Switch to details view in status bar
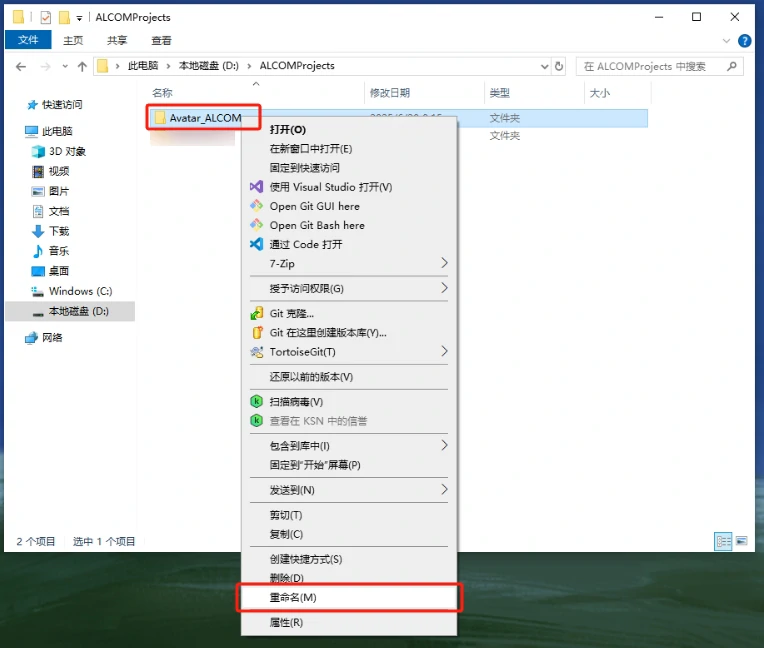Screen dimensions: 764x648 [x=723, y=541]
